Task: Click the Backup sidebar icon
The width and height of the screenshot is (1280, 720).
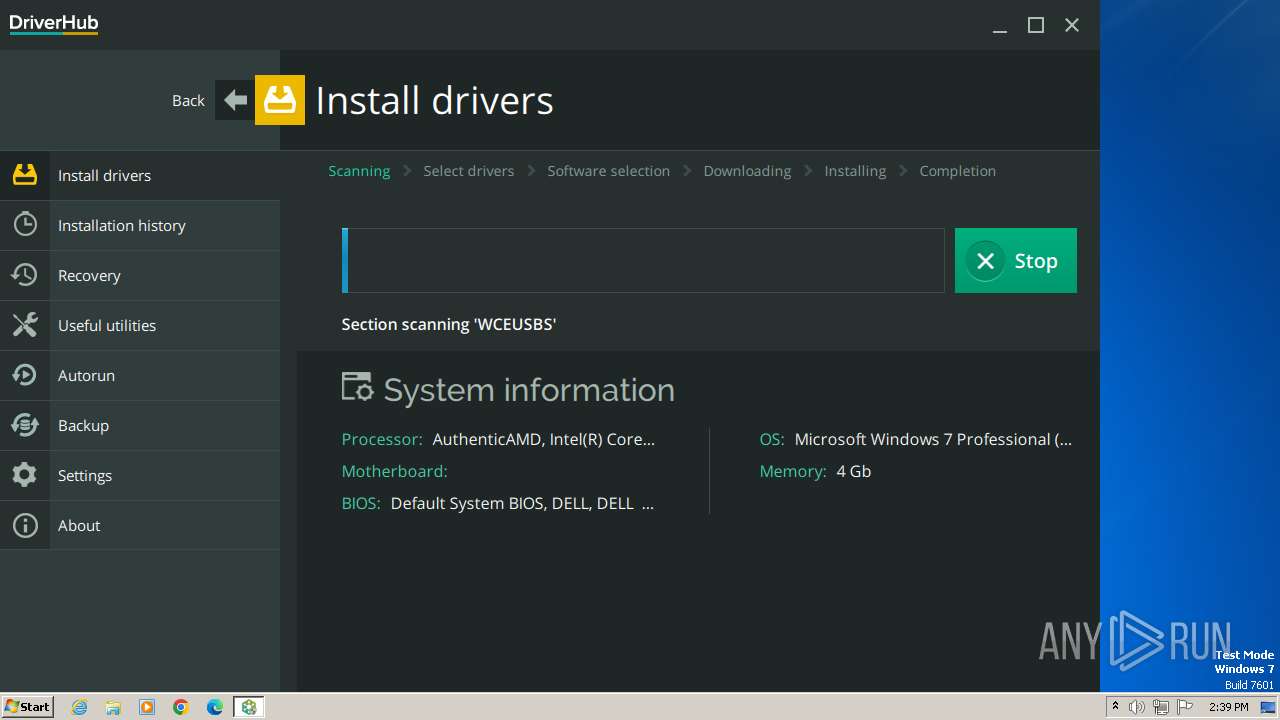Action: [25, 425]
